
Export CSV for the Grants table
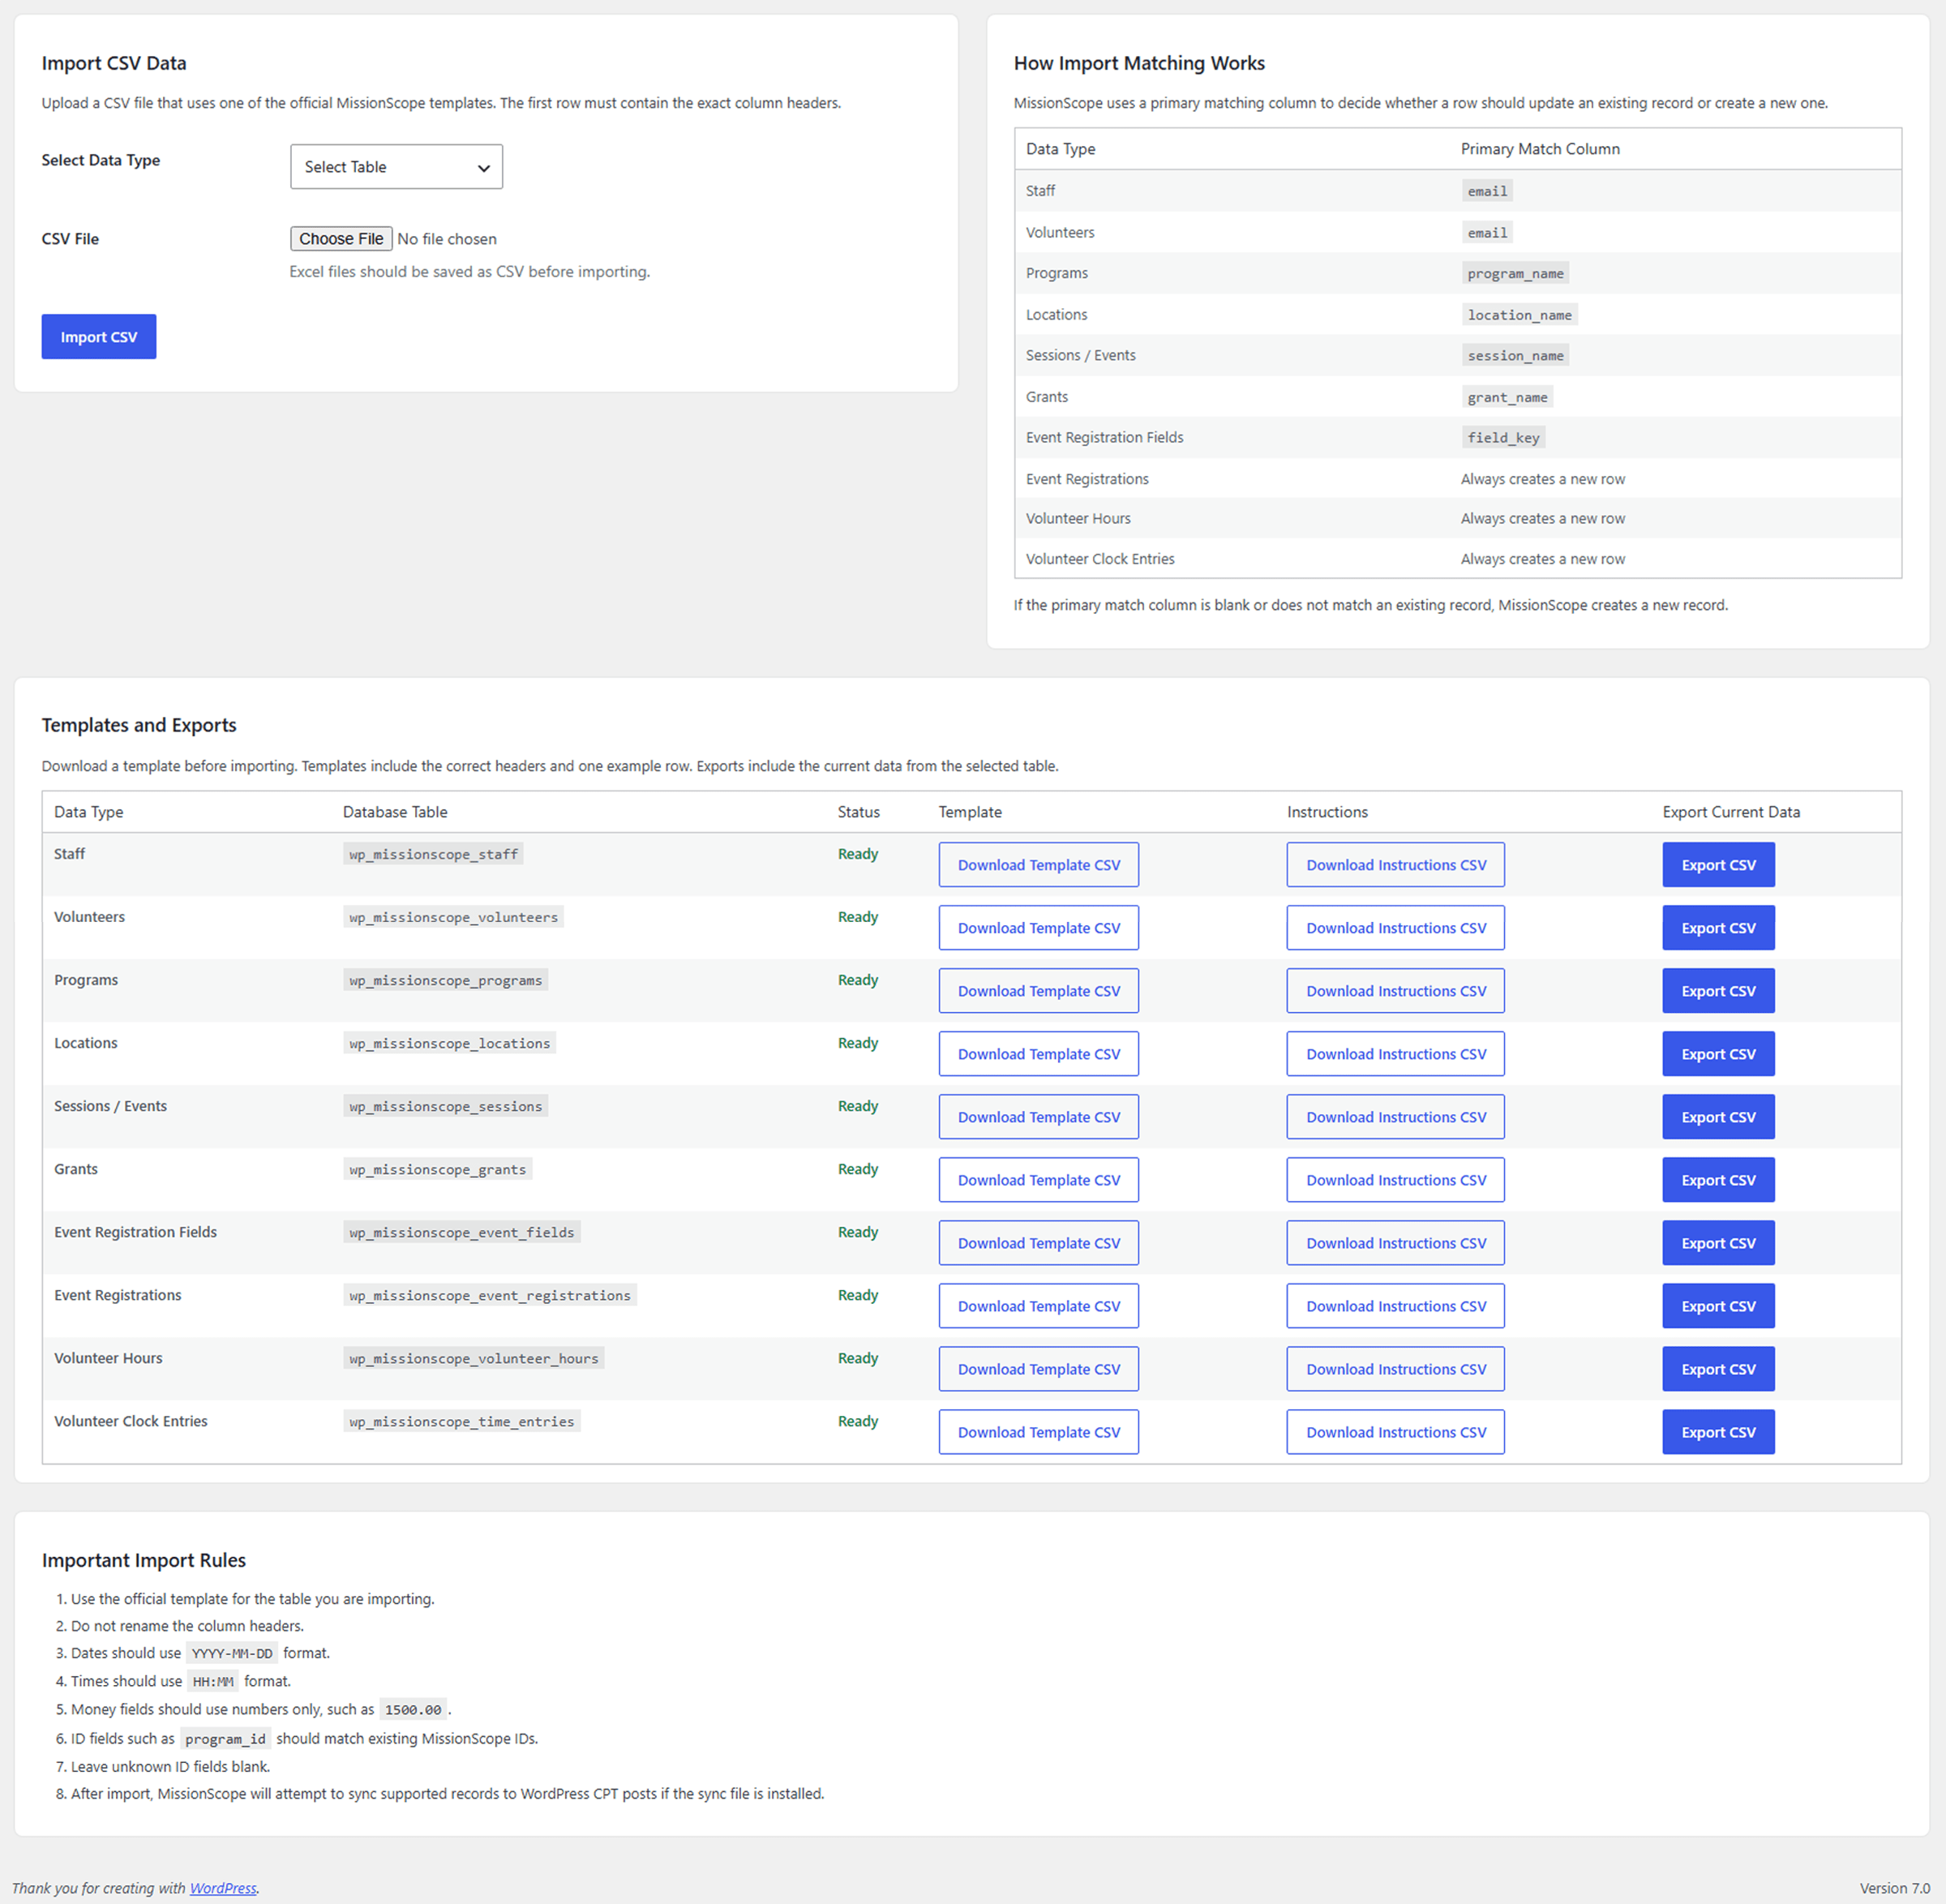[x=1718, y=1180]
